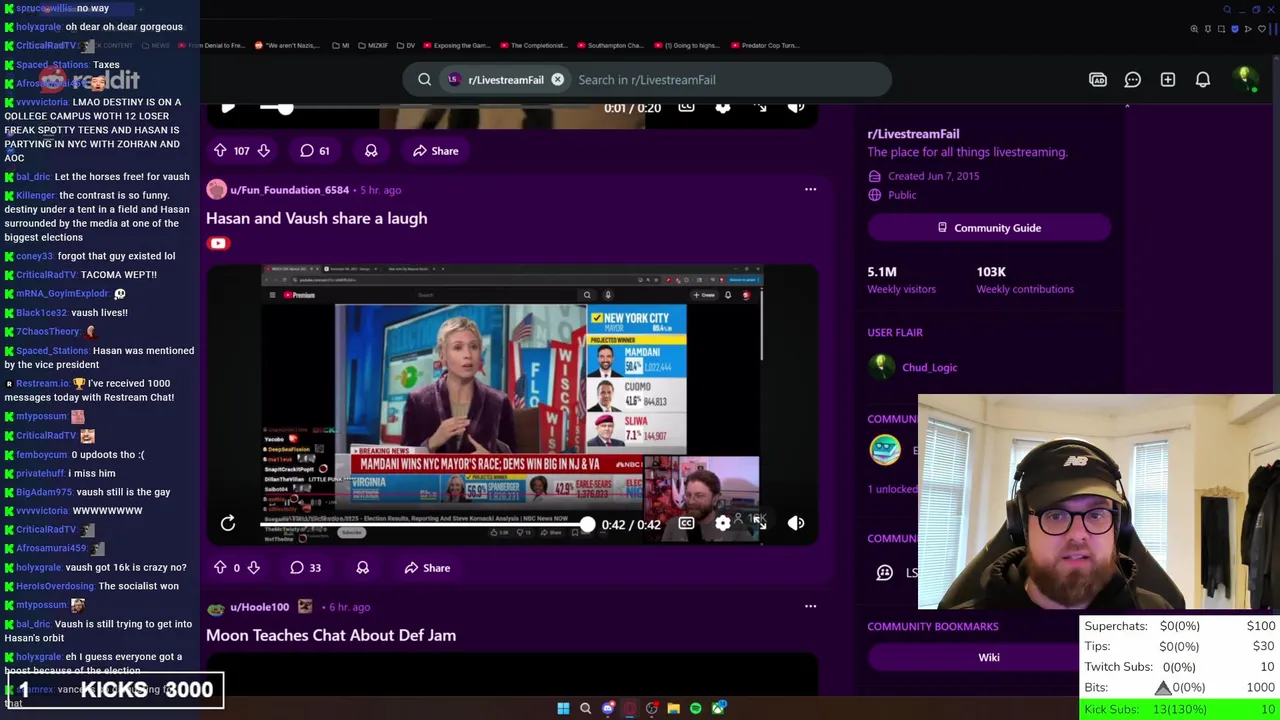
Task: Mute the 0:42 video volume
Action: click(x=796, y=524)
